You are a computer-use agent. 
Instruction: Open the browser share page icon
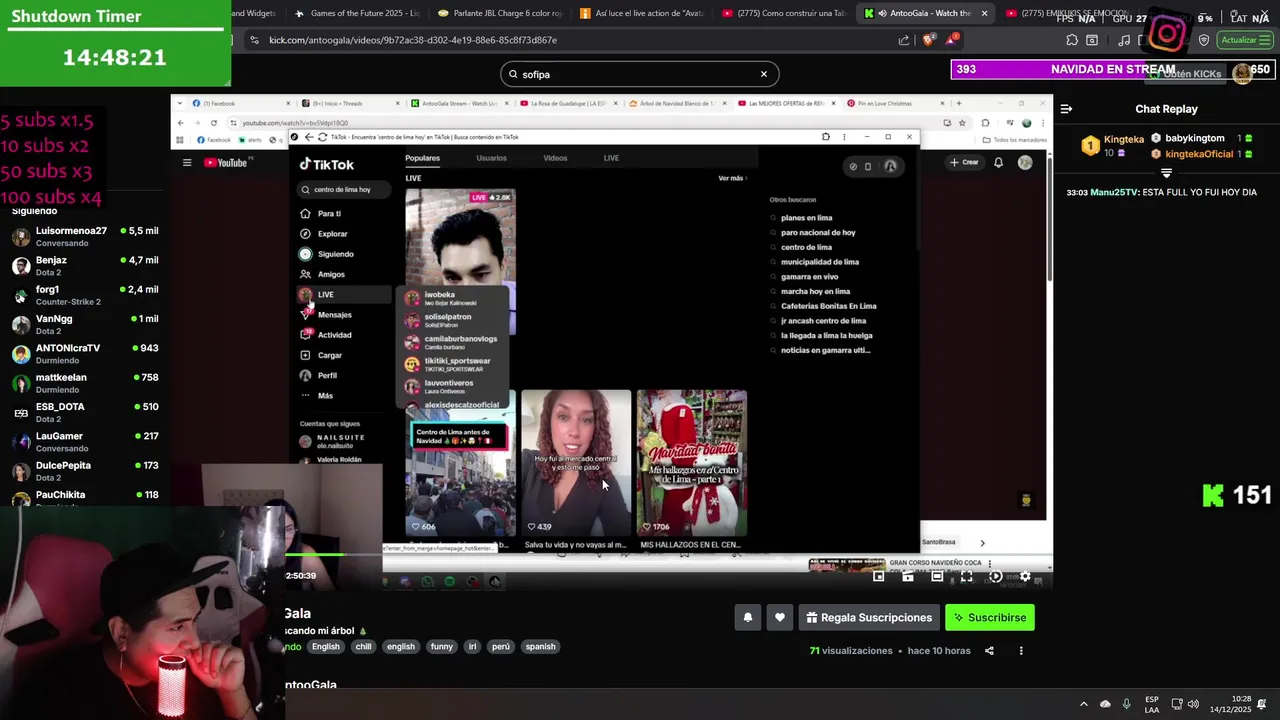[904, 40]
